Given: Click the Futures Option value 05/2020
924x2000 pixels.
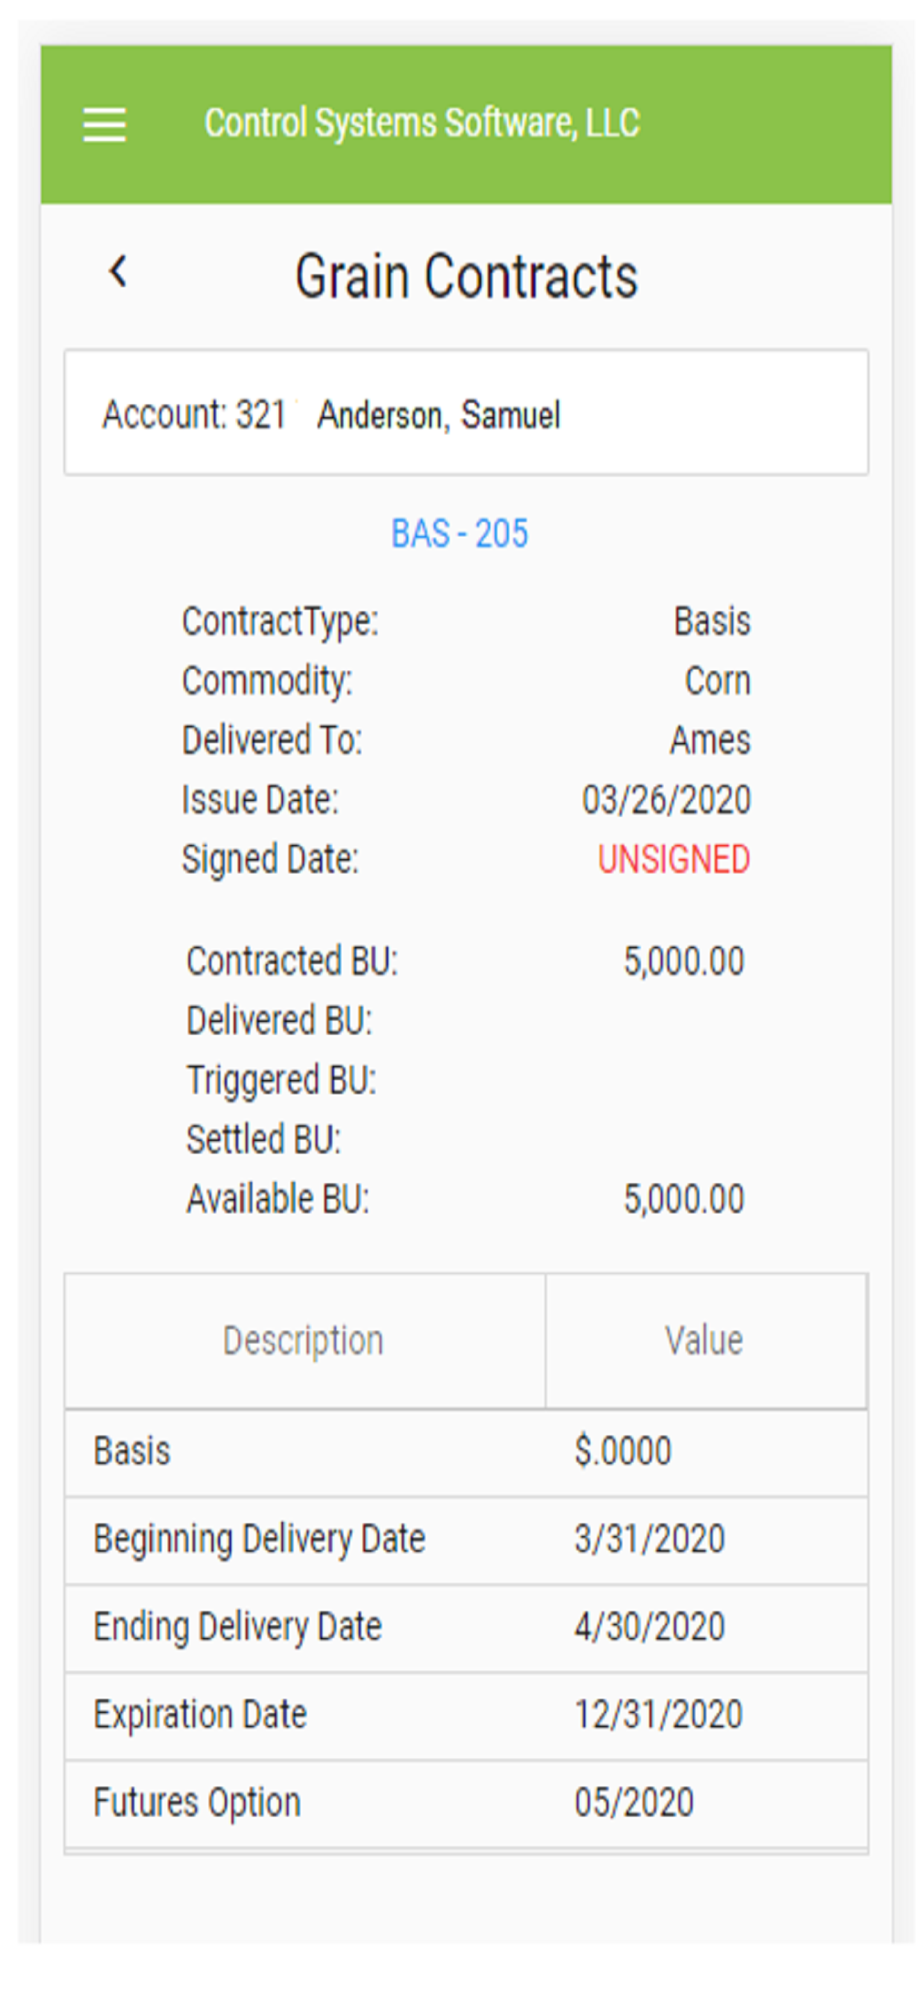Looking at the screenshot, I should (634, 1803).
